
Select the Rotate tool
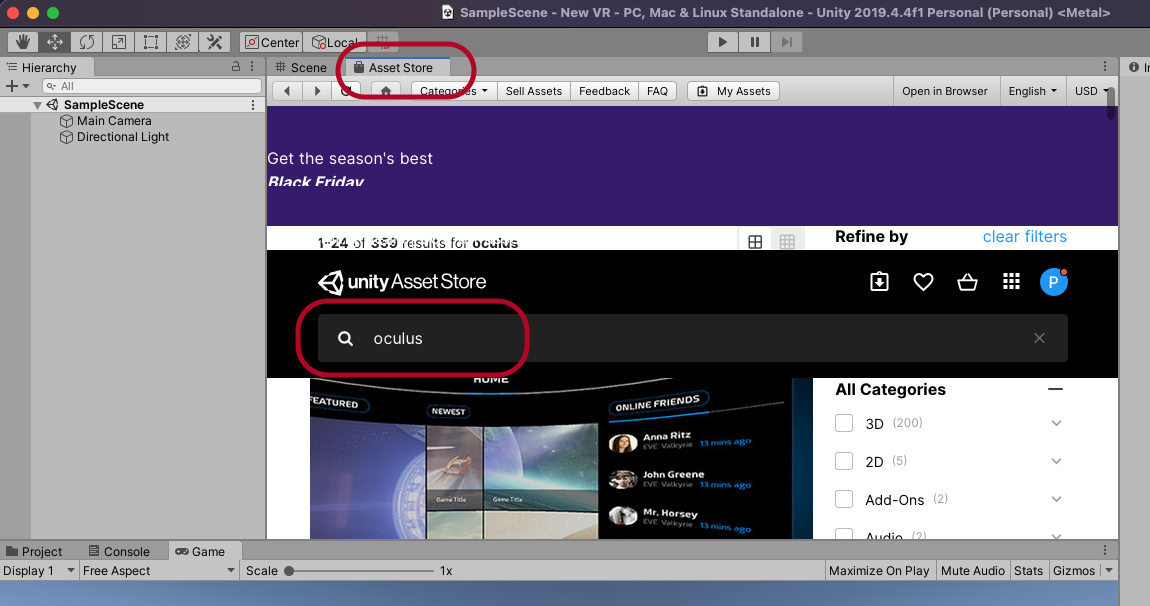click(87, 42)
